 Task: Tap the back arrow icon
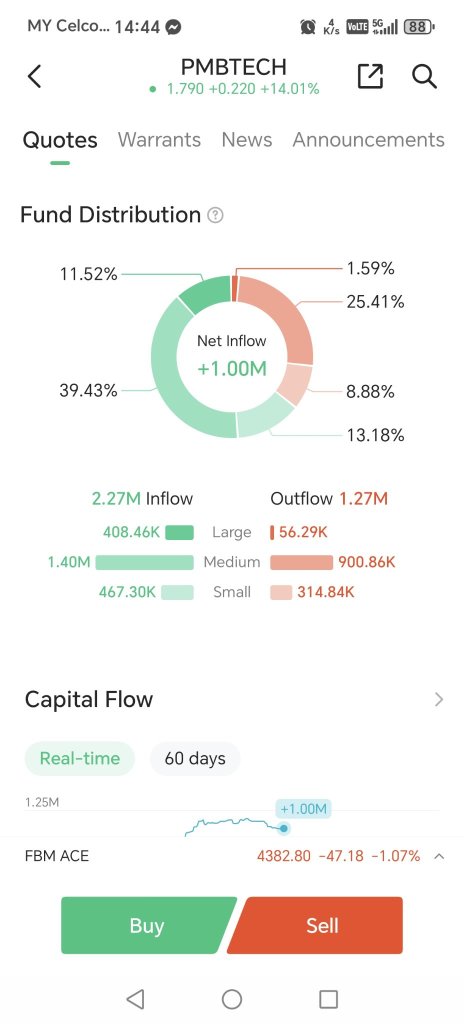pyautogui.click(x=35, y=76)
